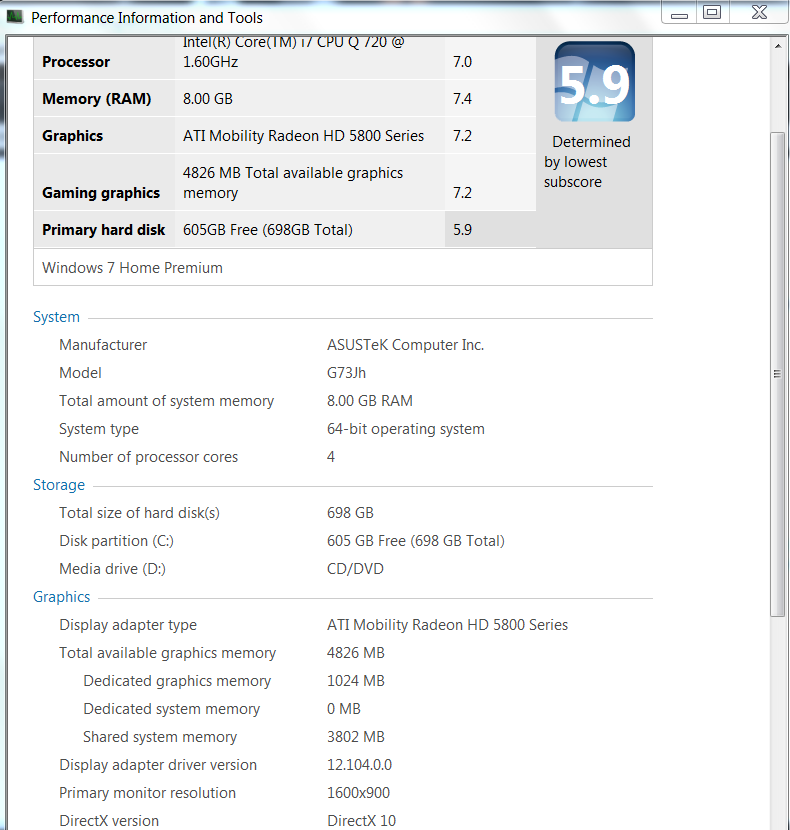Click the Determined by lowest subscore text
The image size is (790, 830).
point(587,162)
